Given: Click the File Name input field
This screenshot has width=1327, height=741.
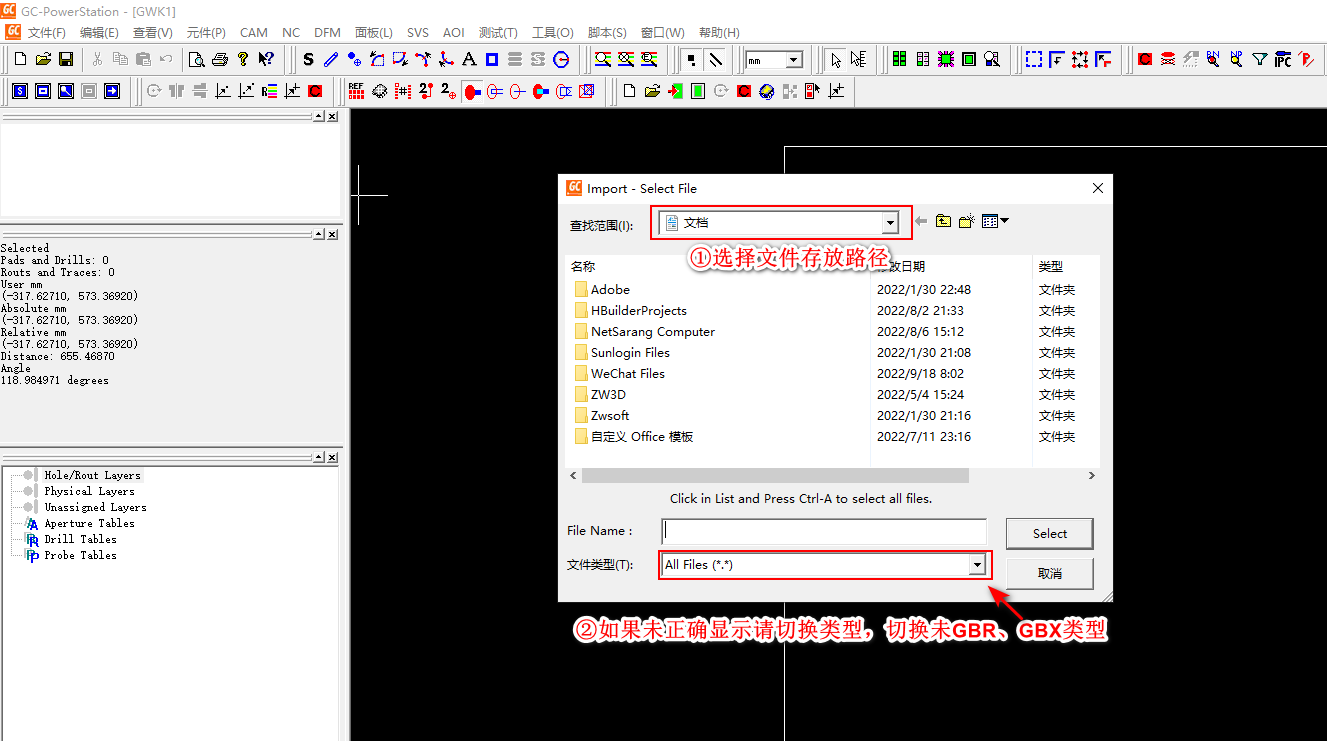Looking at the screenshot, I should click(824, 531).
